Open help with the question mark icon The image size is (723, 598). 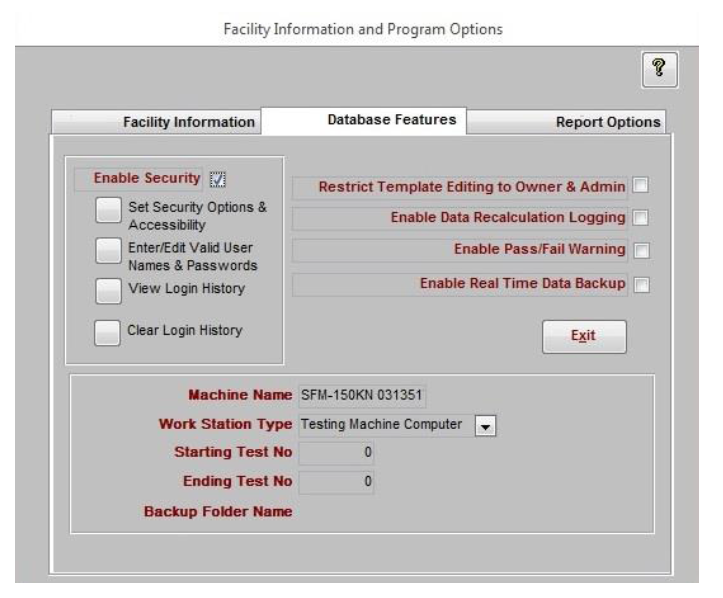[659, 70]
